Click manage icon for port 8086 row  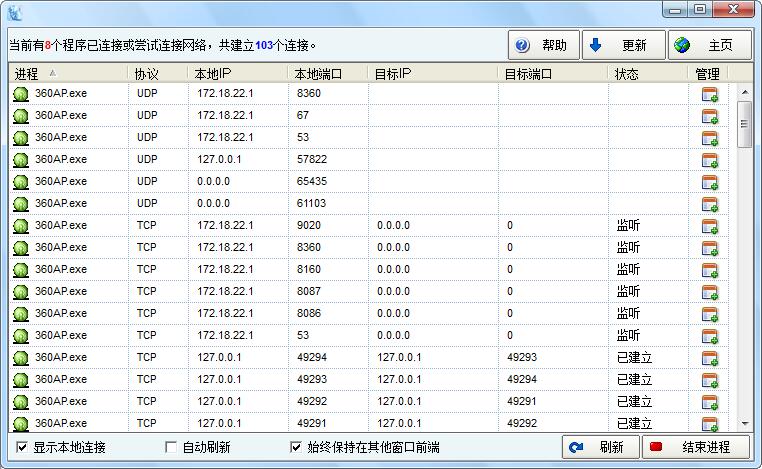point(710,314)
